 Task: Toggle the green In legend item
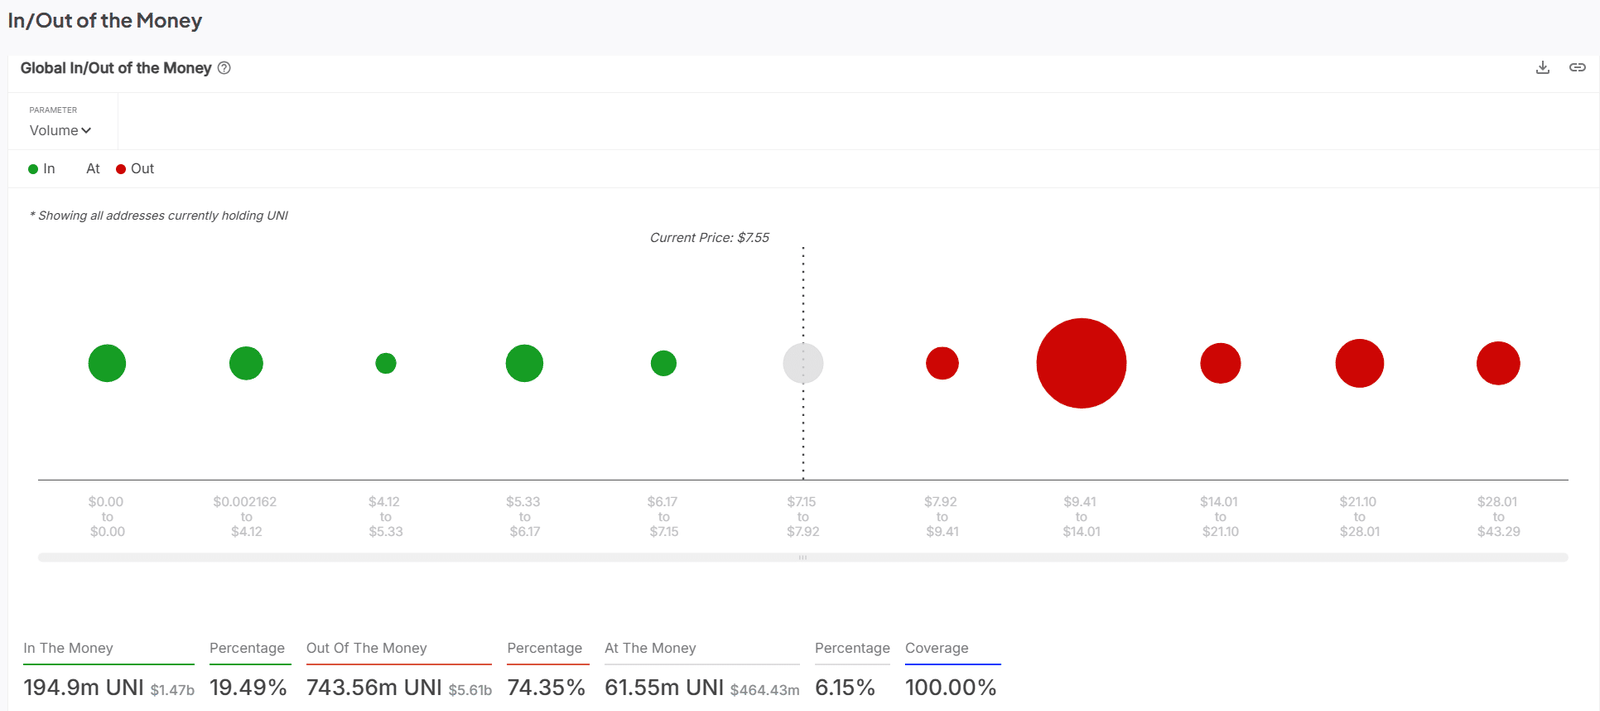click(x=42, y=169)
